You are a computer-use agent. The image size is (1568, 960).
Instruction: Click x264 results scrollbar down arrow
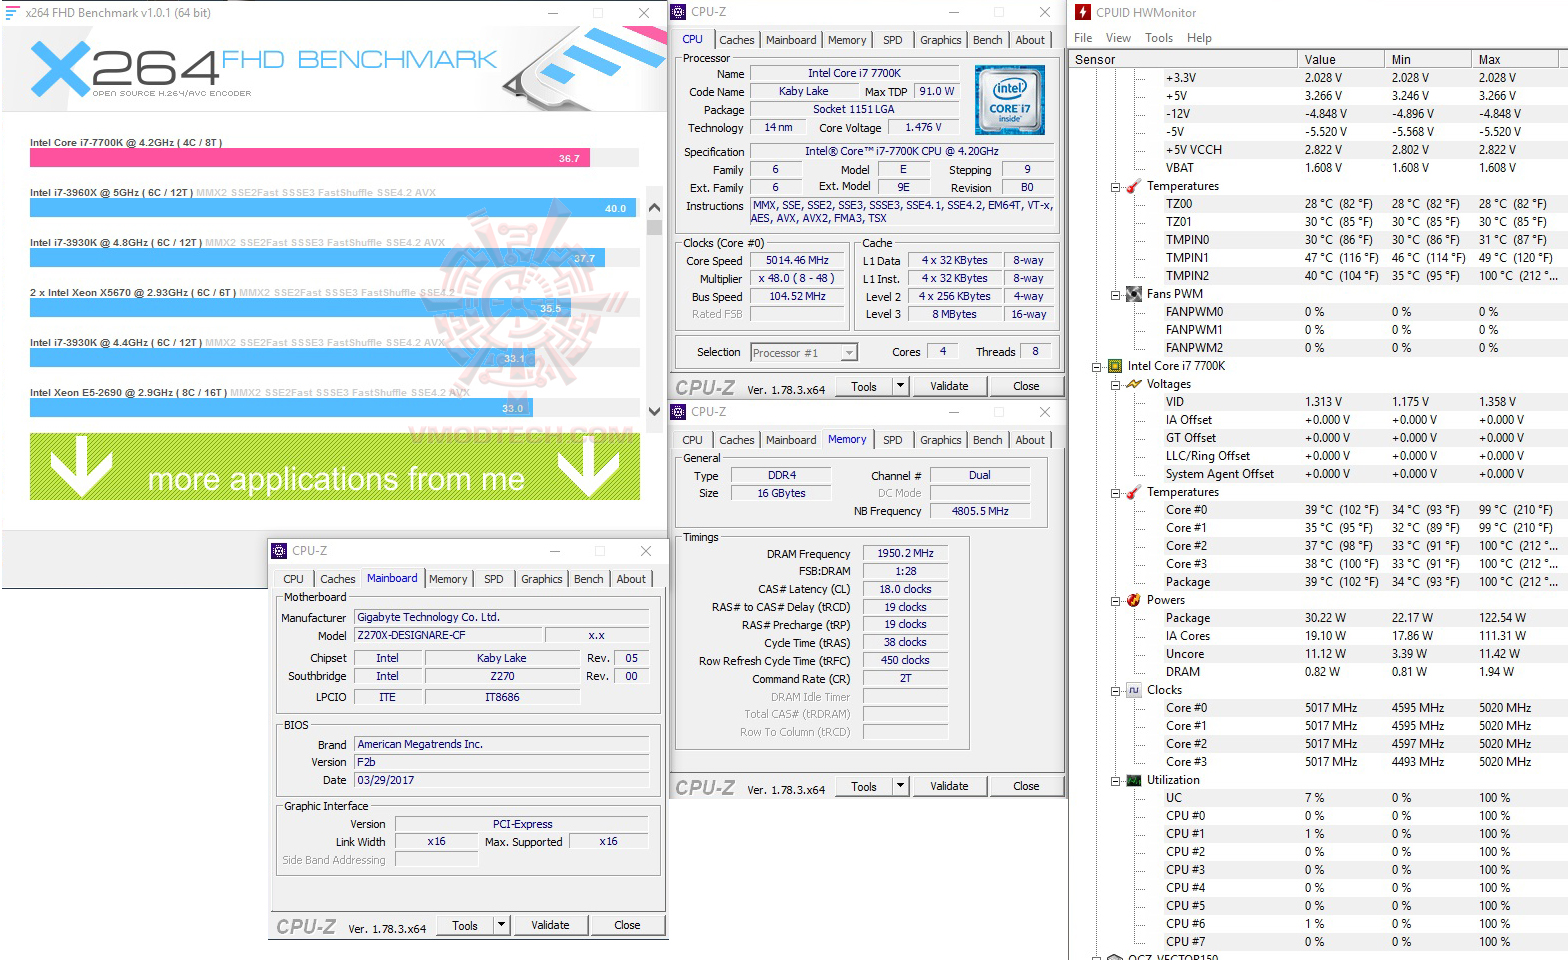[x=654, y=410]
